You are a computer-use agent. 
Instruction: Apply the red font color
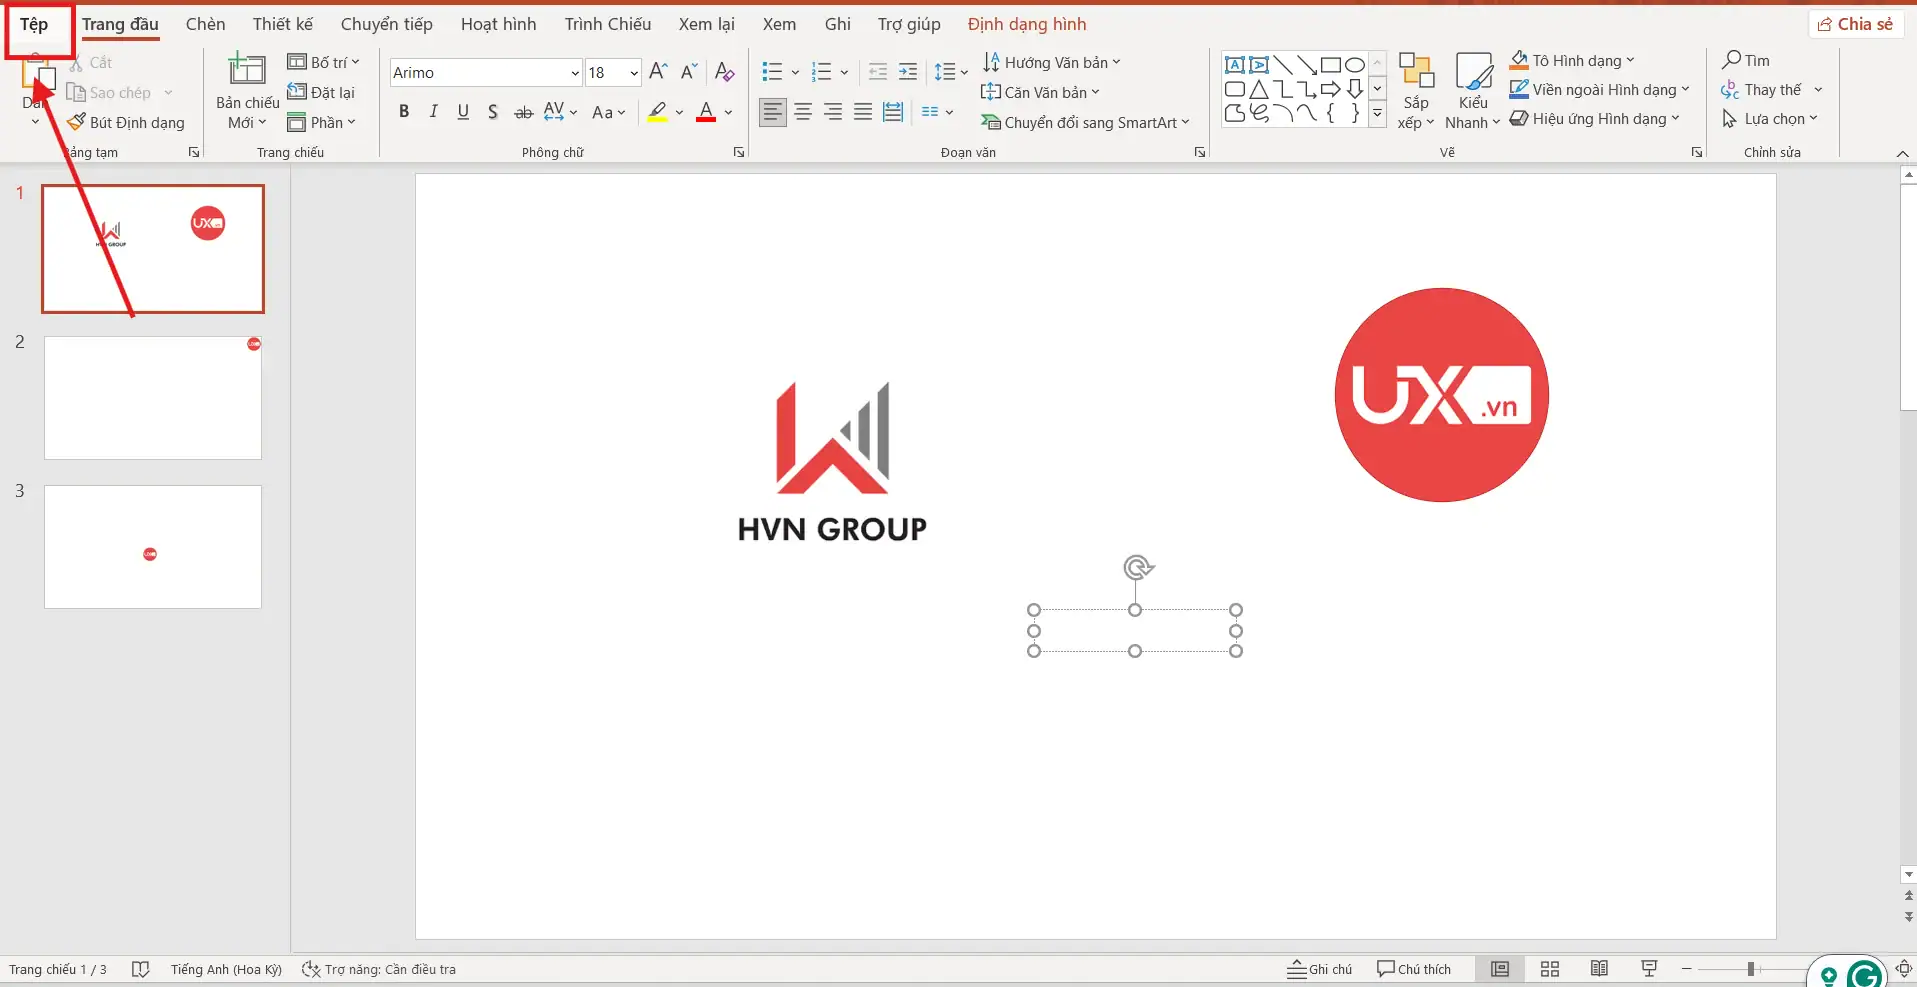[x=706, y=112]
